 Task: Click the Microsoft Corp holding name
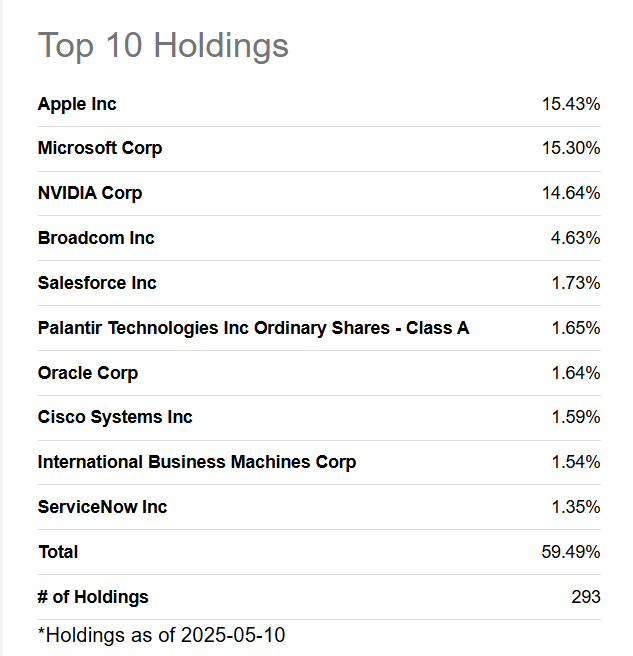coord(100,148)
